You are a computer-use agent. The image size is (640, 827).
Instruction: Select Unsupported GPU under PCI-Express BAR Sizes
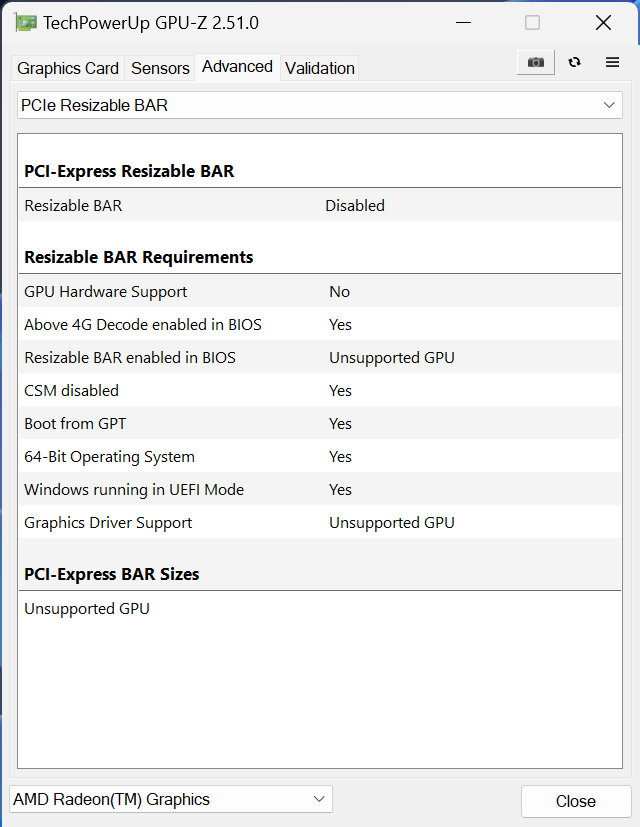click(320, 608)
